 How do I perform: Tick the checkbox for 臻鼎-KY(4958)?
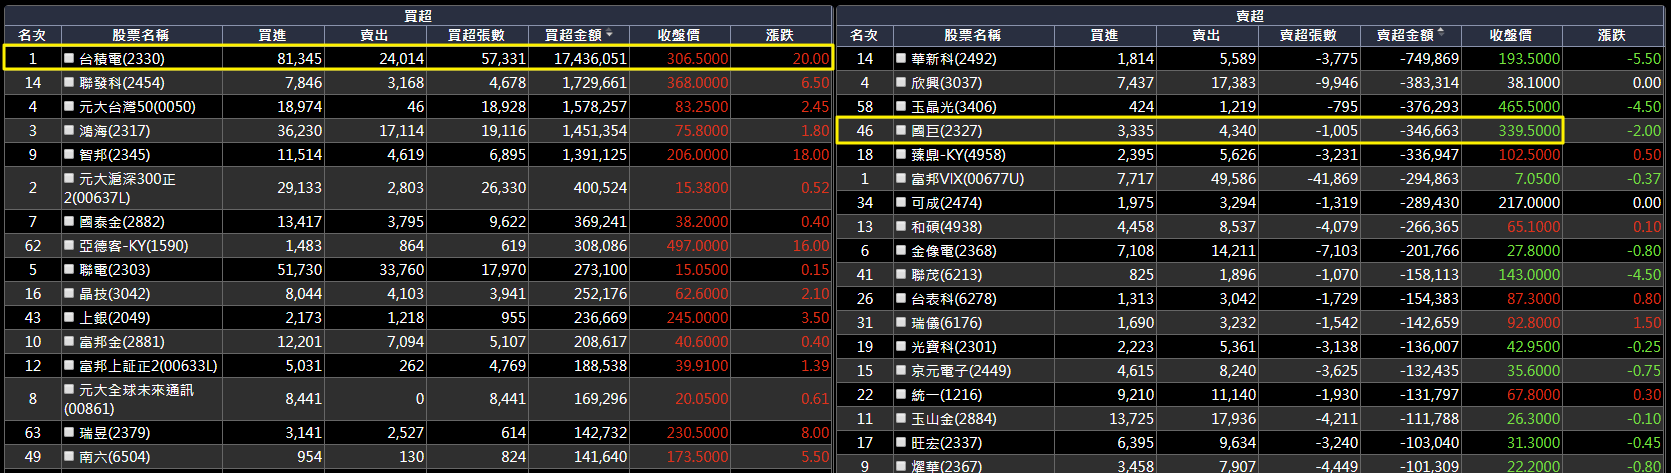[901, 155]
